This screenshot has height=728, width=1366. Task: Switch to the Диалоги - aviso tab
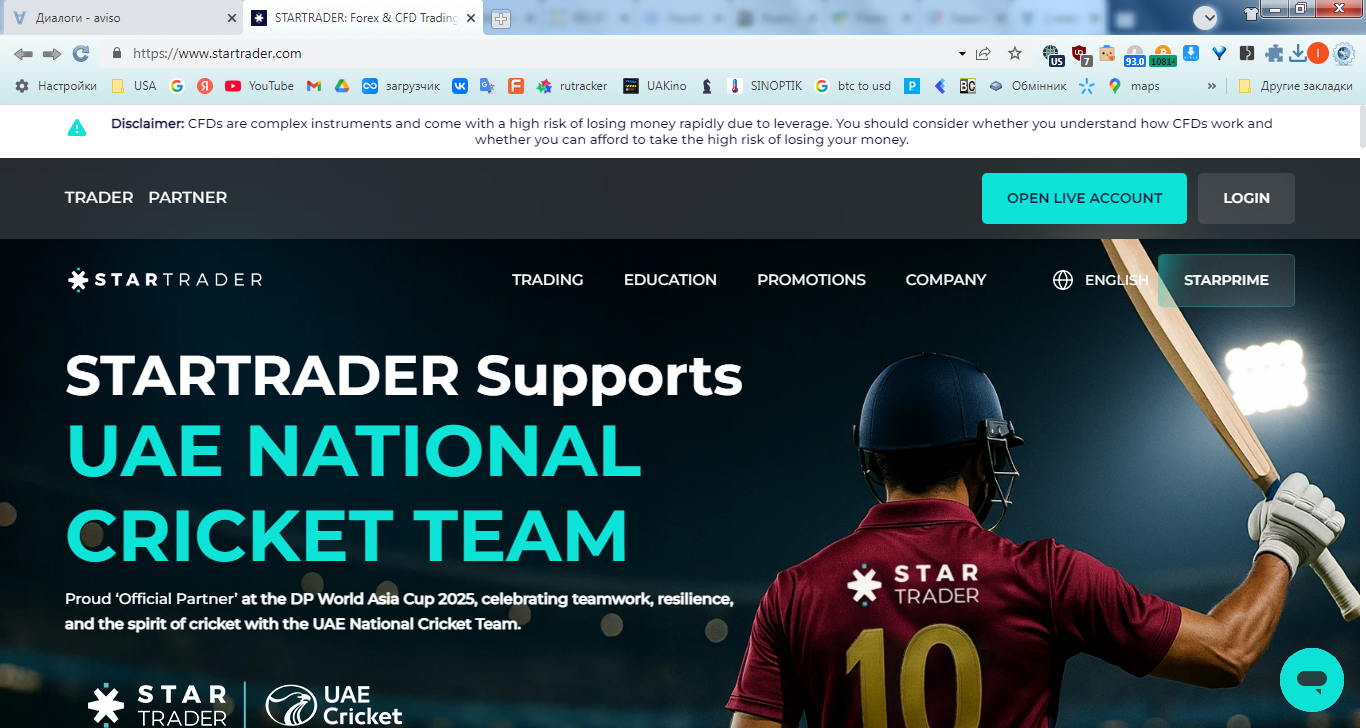[x=122, y=18]
